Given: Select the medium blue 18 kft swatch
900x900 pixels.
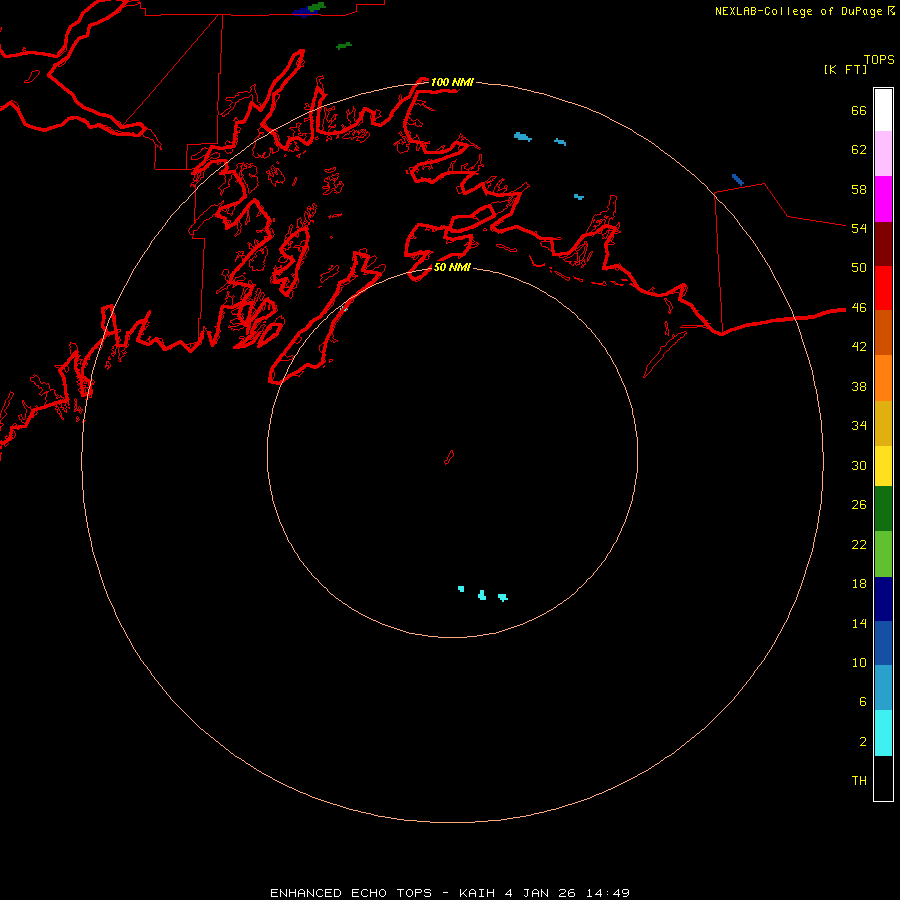Looking at the screenshot, I should [x=883, y=643].
